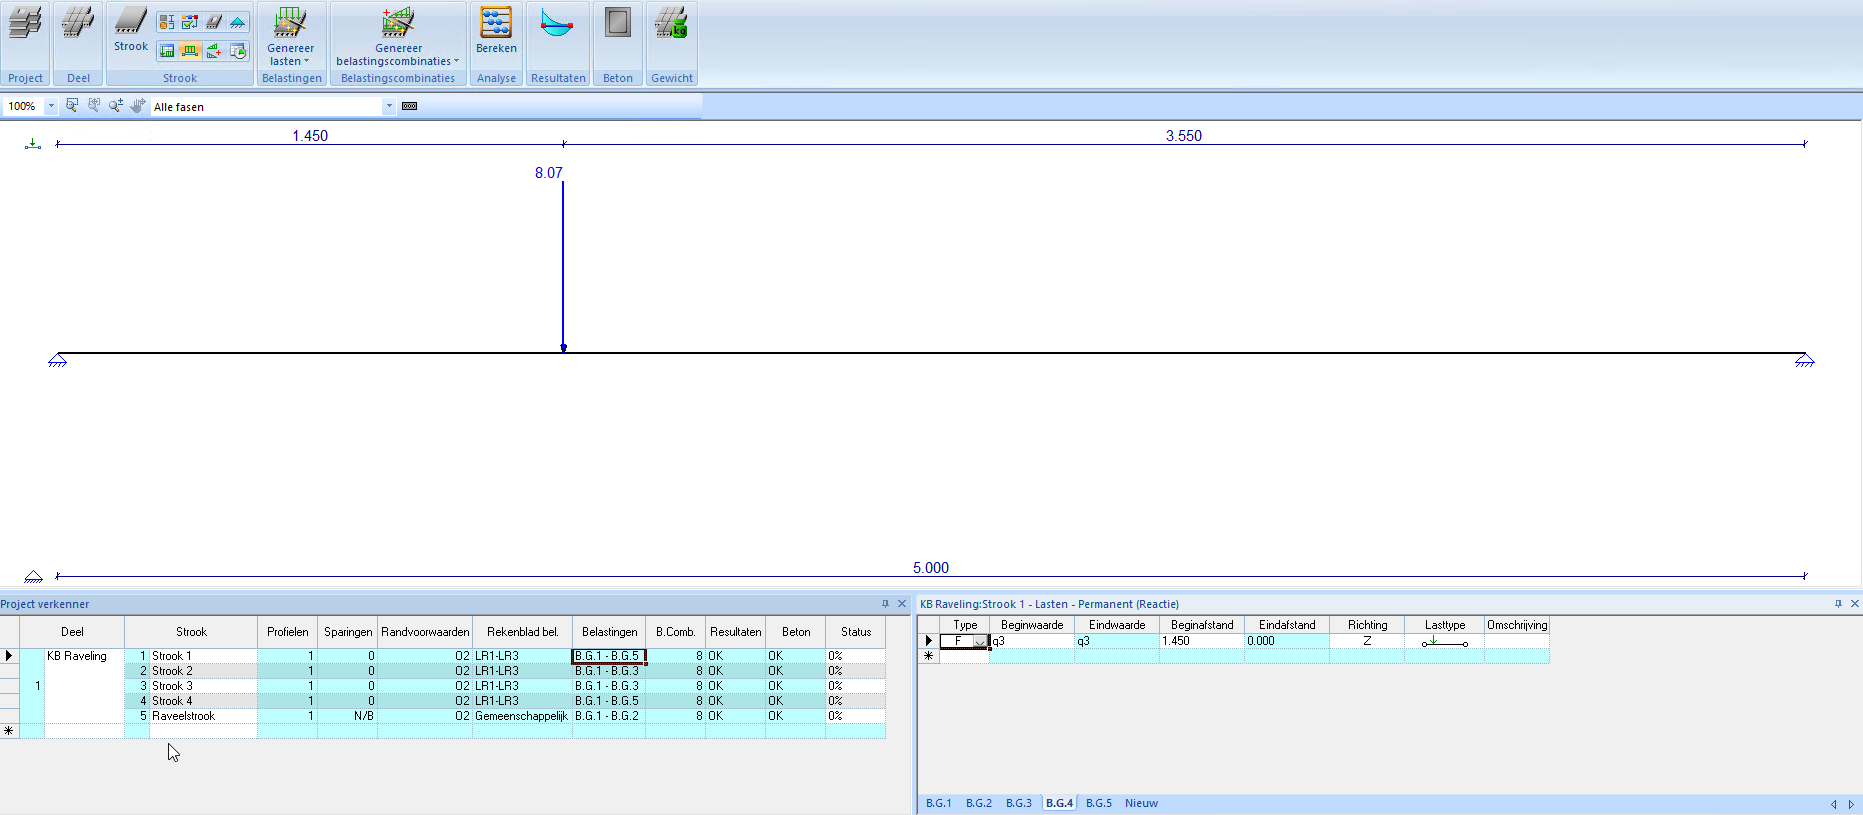Open the Type F dropdown in Lasten table
The width and height of the screenshot is (1863, 815).
tap(980, 641)
